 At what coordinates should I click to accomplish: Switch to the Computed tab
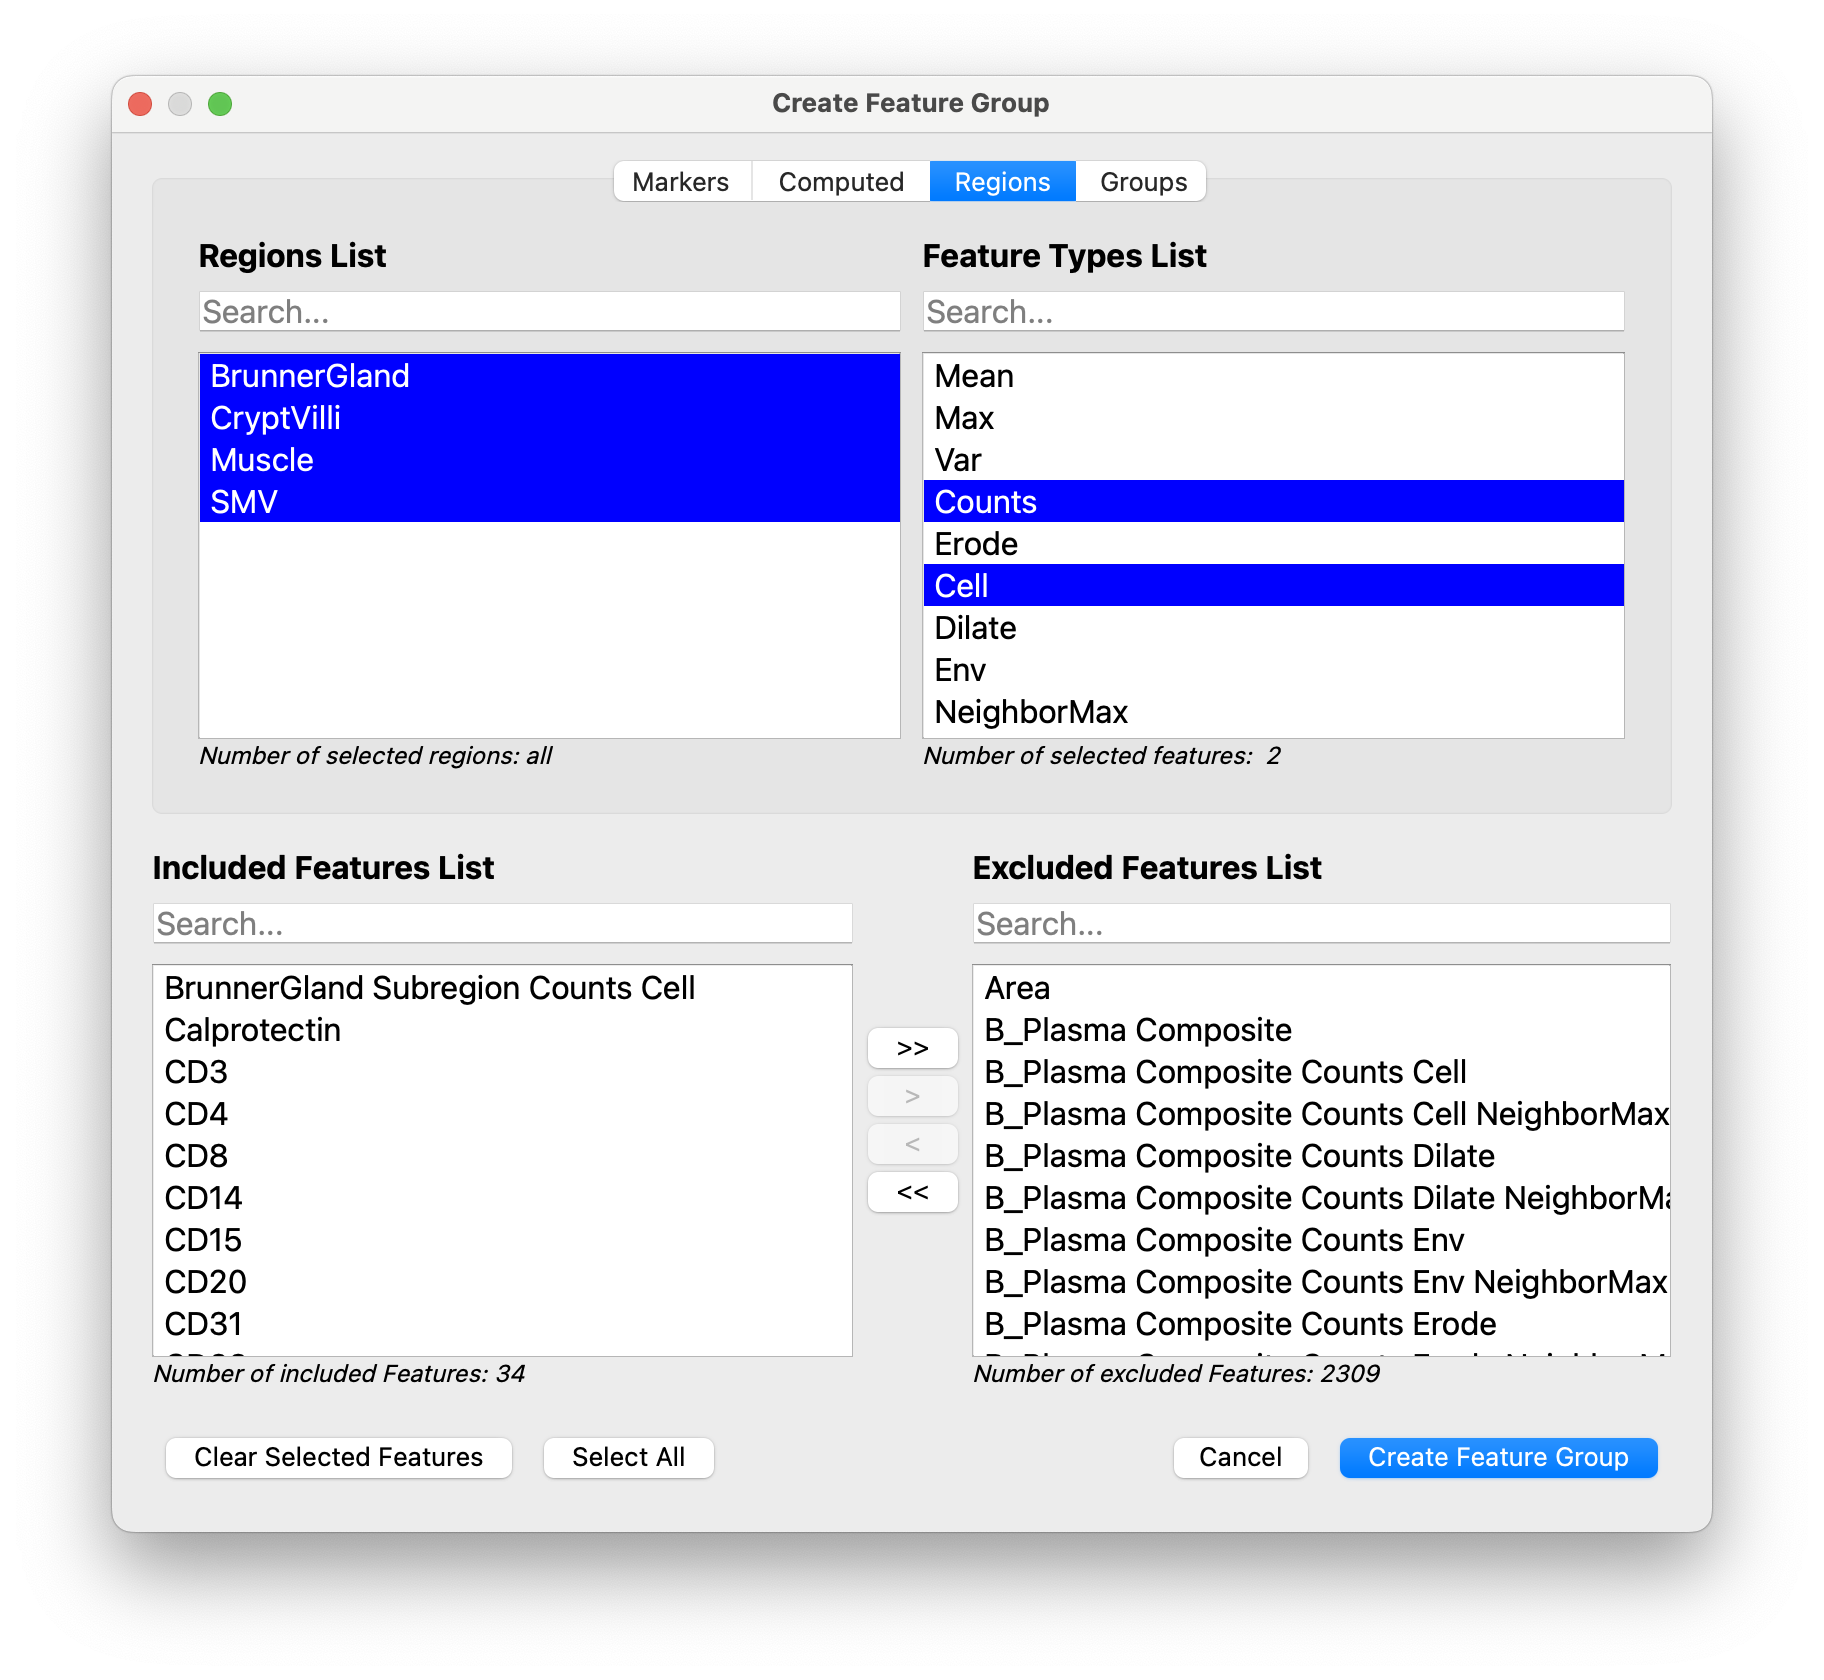840,181
